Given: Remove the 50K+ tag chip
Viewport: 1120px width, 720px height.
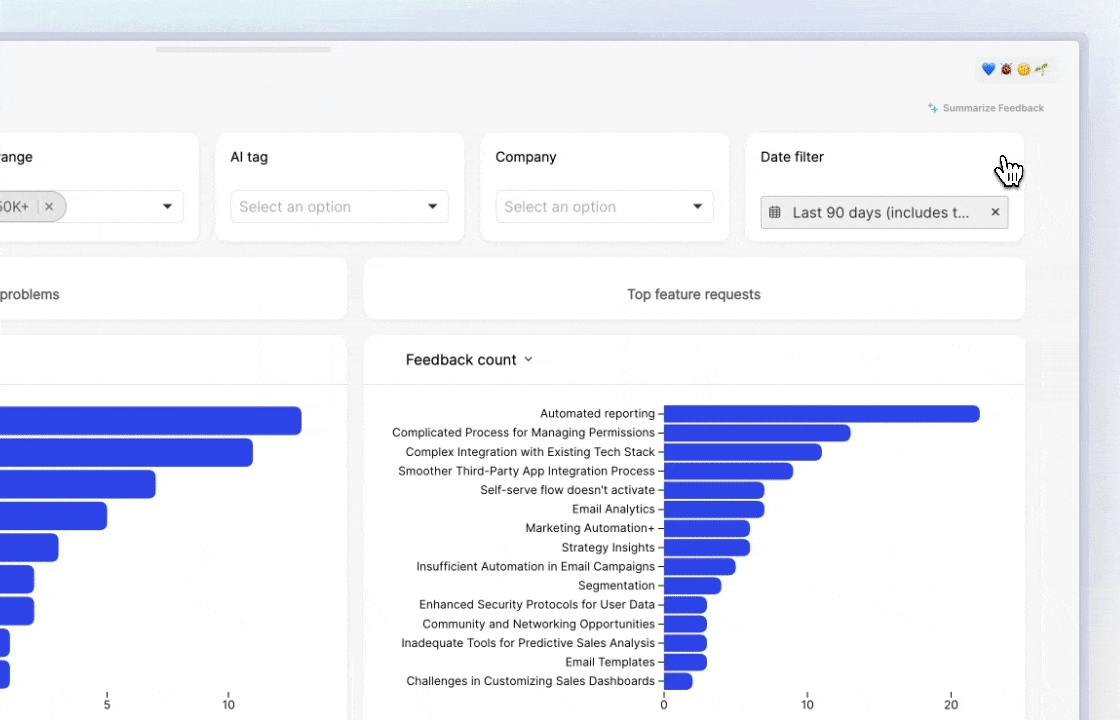Looking at the screenshot, I should click(49, 207).
